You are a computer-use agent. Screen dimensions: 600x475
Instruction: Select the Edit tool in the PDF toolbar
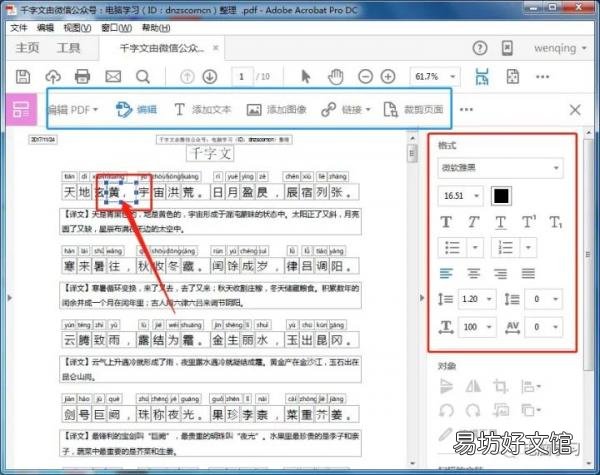point(137,110)
